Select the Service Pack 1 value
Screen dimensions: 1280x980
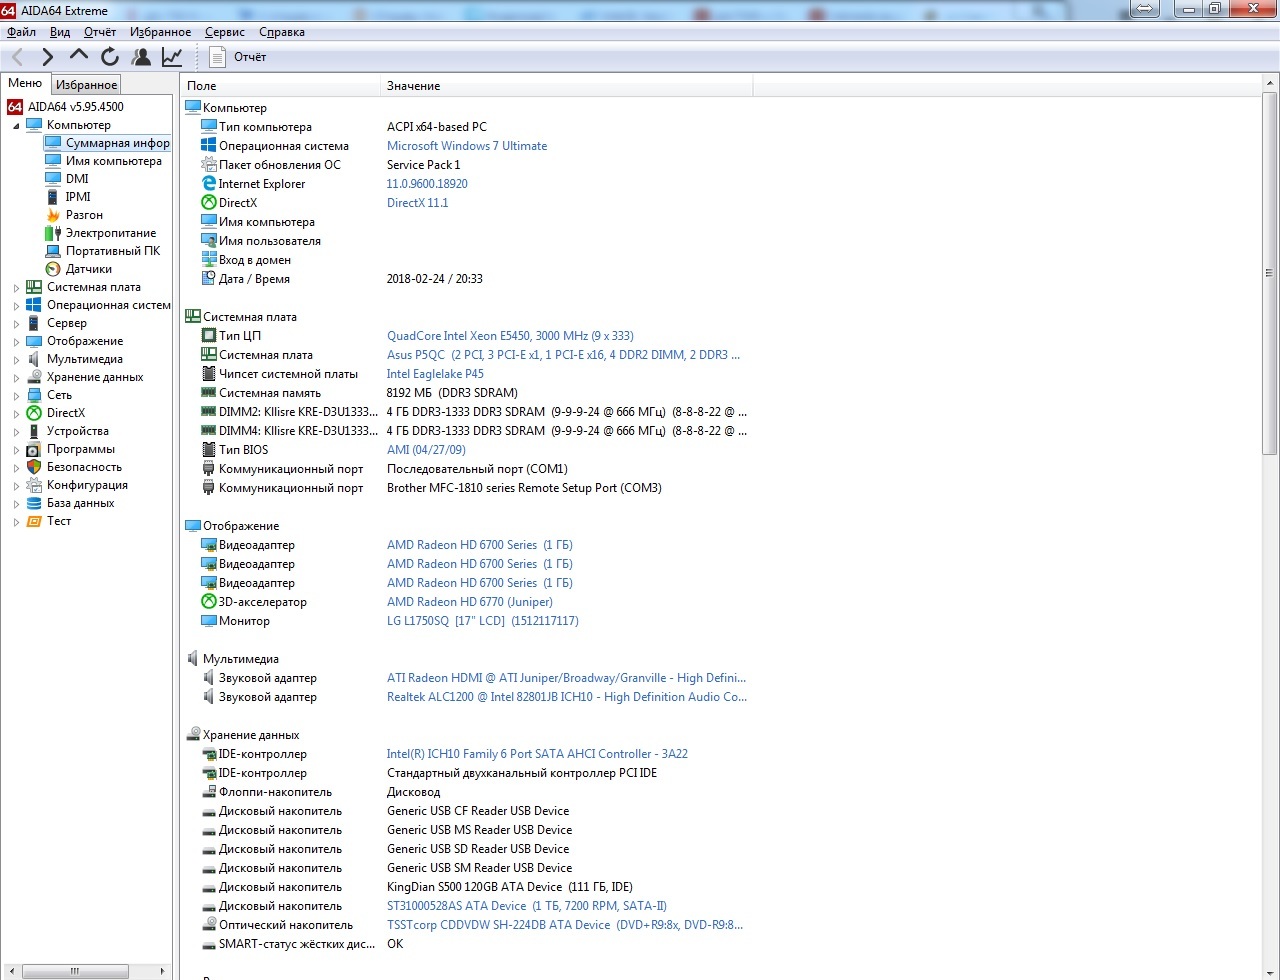424,165
